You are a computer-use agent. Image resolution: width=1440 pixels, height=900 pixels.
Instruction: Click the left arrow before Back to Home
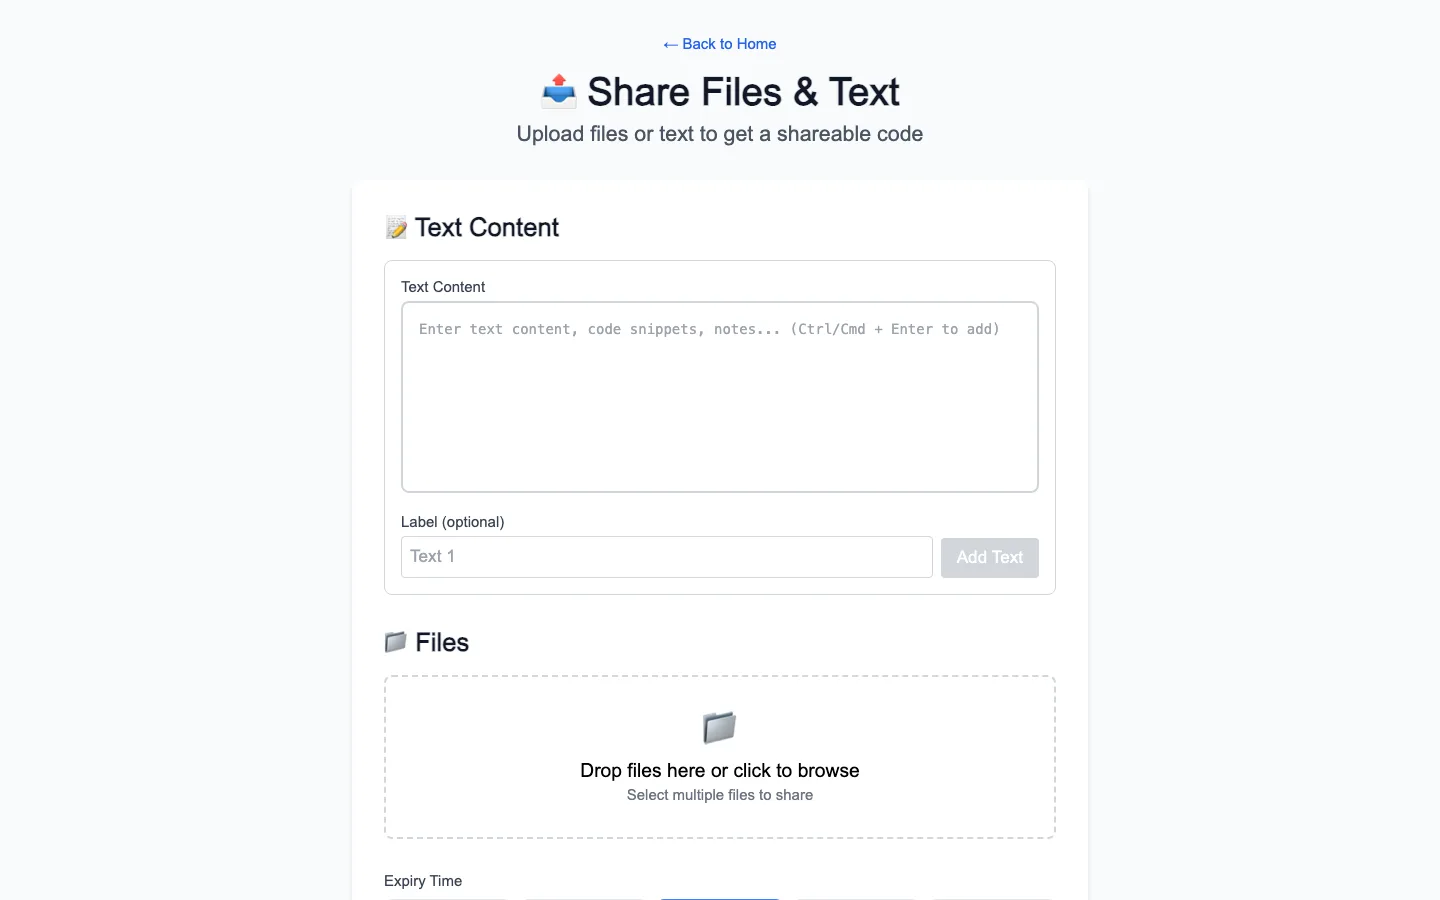tap(670, 45)
